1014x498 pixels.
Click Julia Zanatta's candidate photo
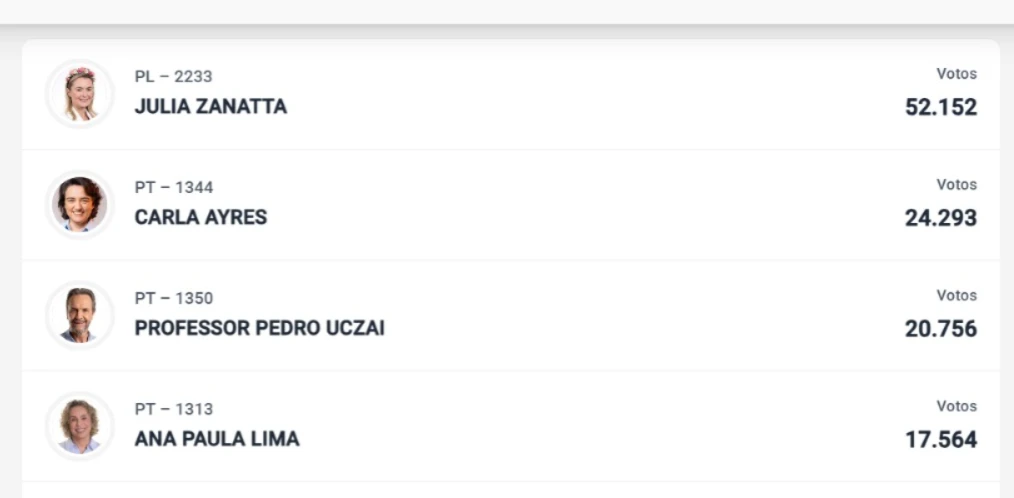tap(80, 94)
